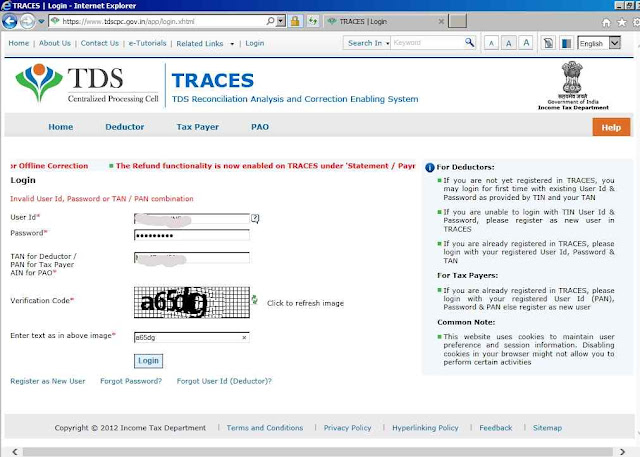Click the print page icon
Image resolution: width=640 pixels, height=457 pixels.
(x=549, y=43)
